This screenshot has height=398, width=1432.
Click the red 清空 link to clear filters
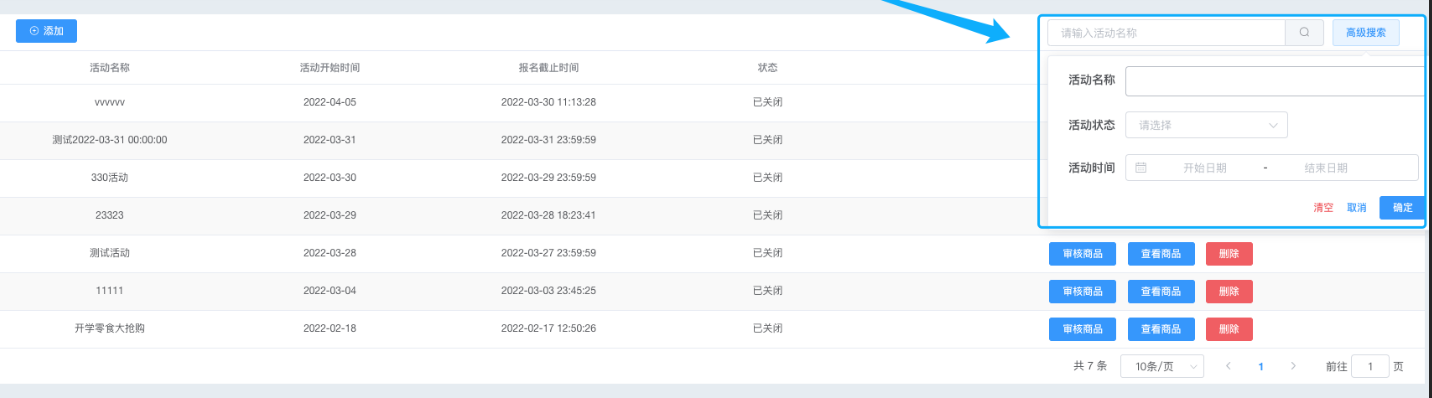pos(1323,207)
